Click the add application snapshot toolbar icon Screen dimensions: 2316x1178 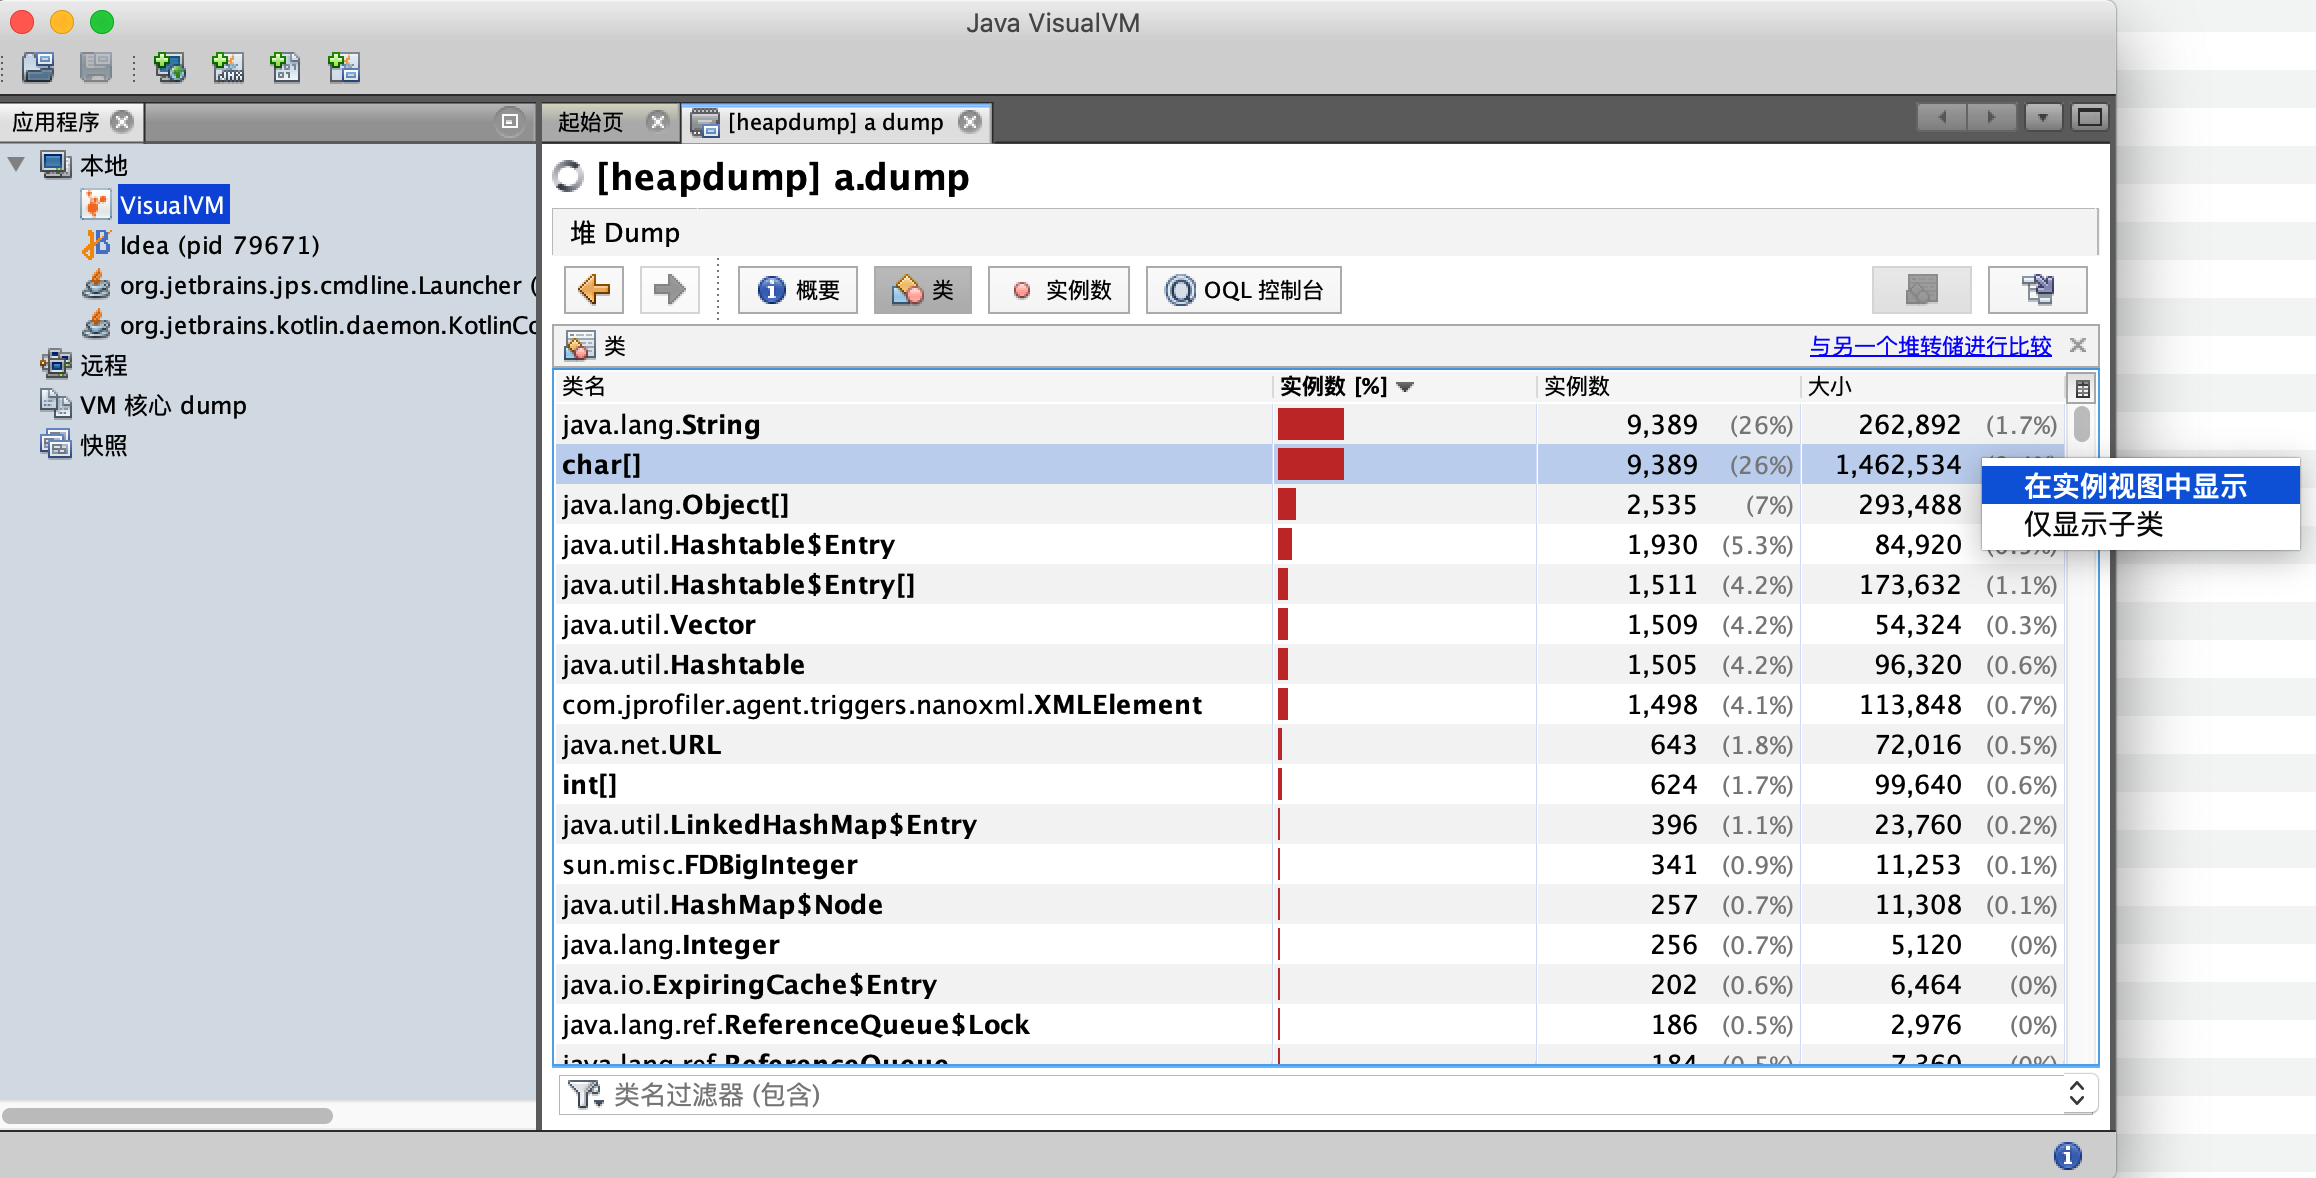coord(344,67)
